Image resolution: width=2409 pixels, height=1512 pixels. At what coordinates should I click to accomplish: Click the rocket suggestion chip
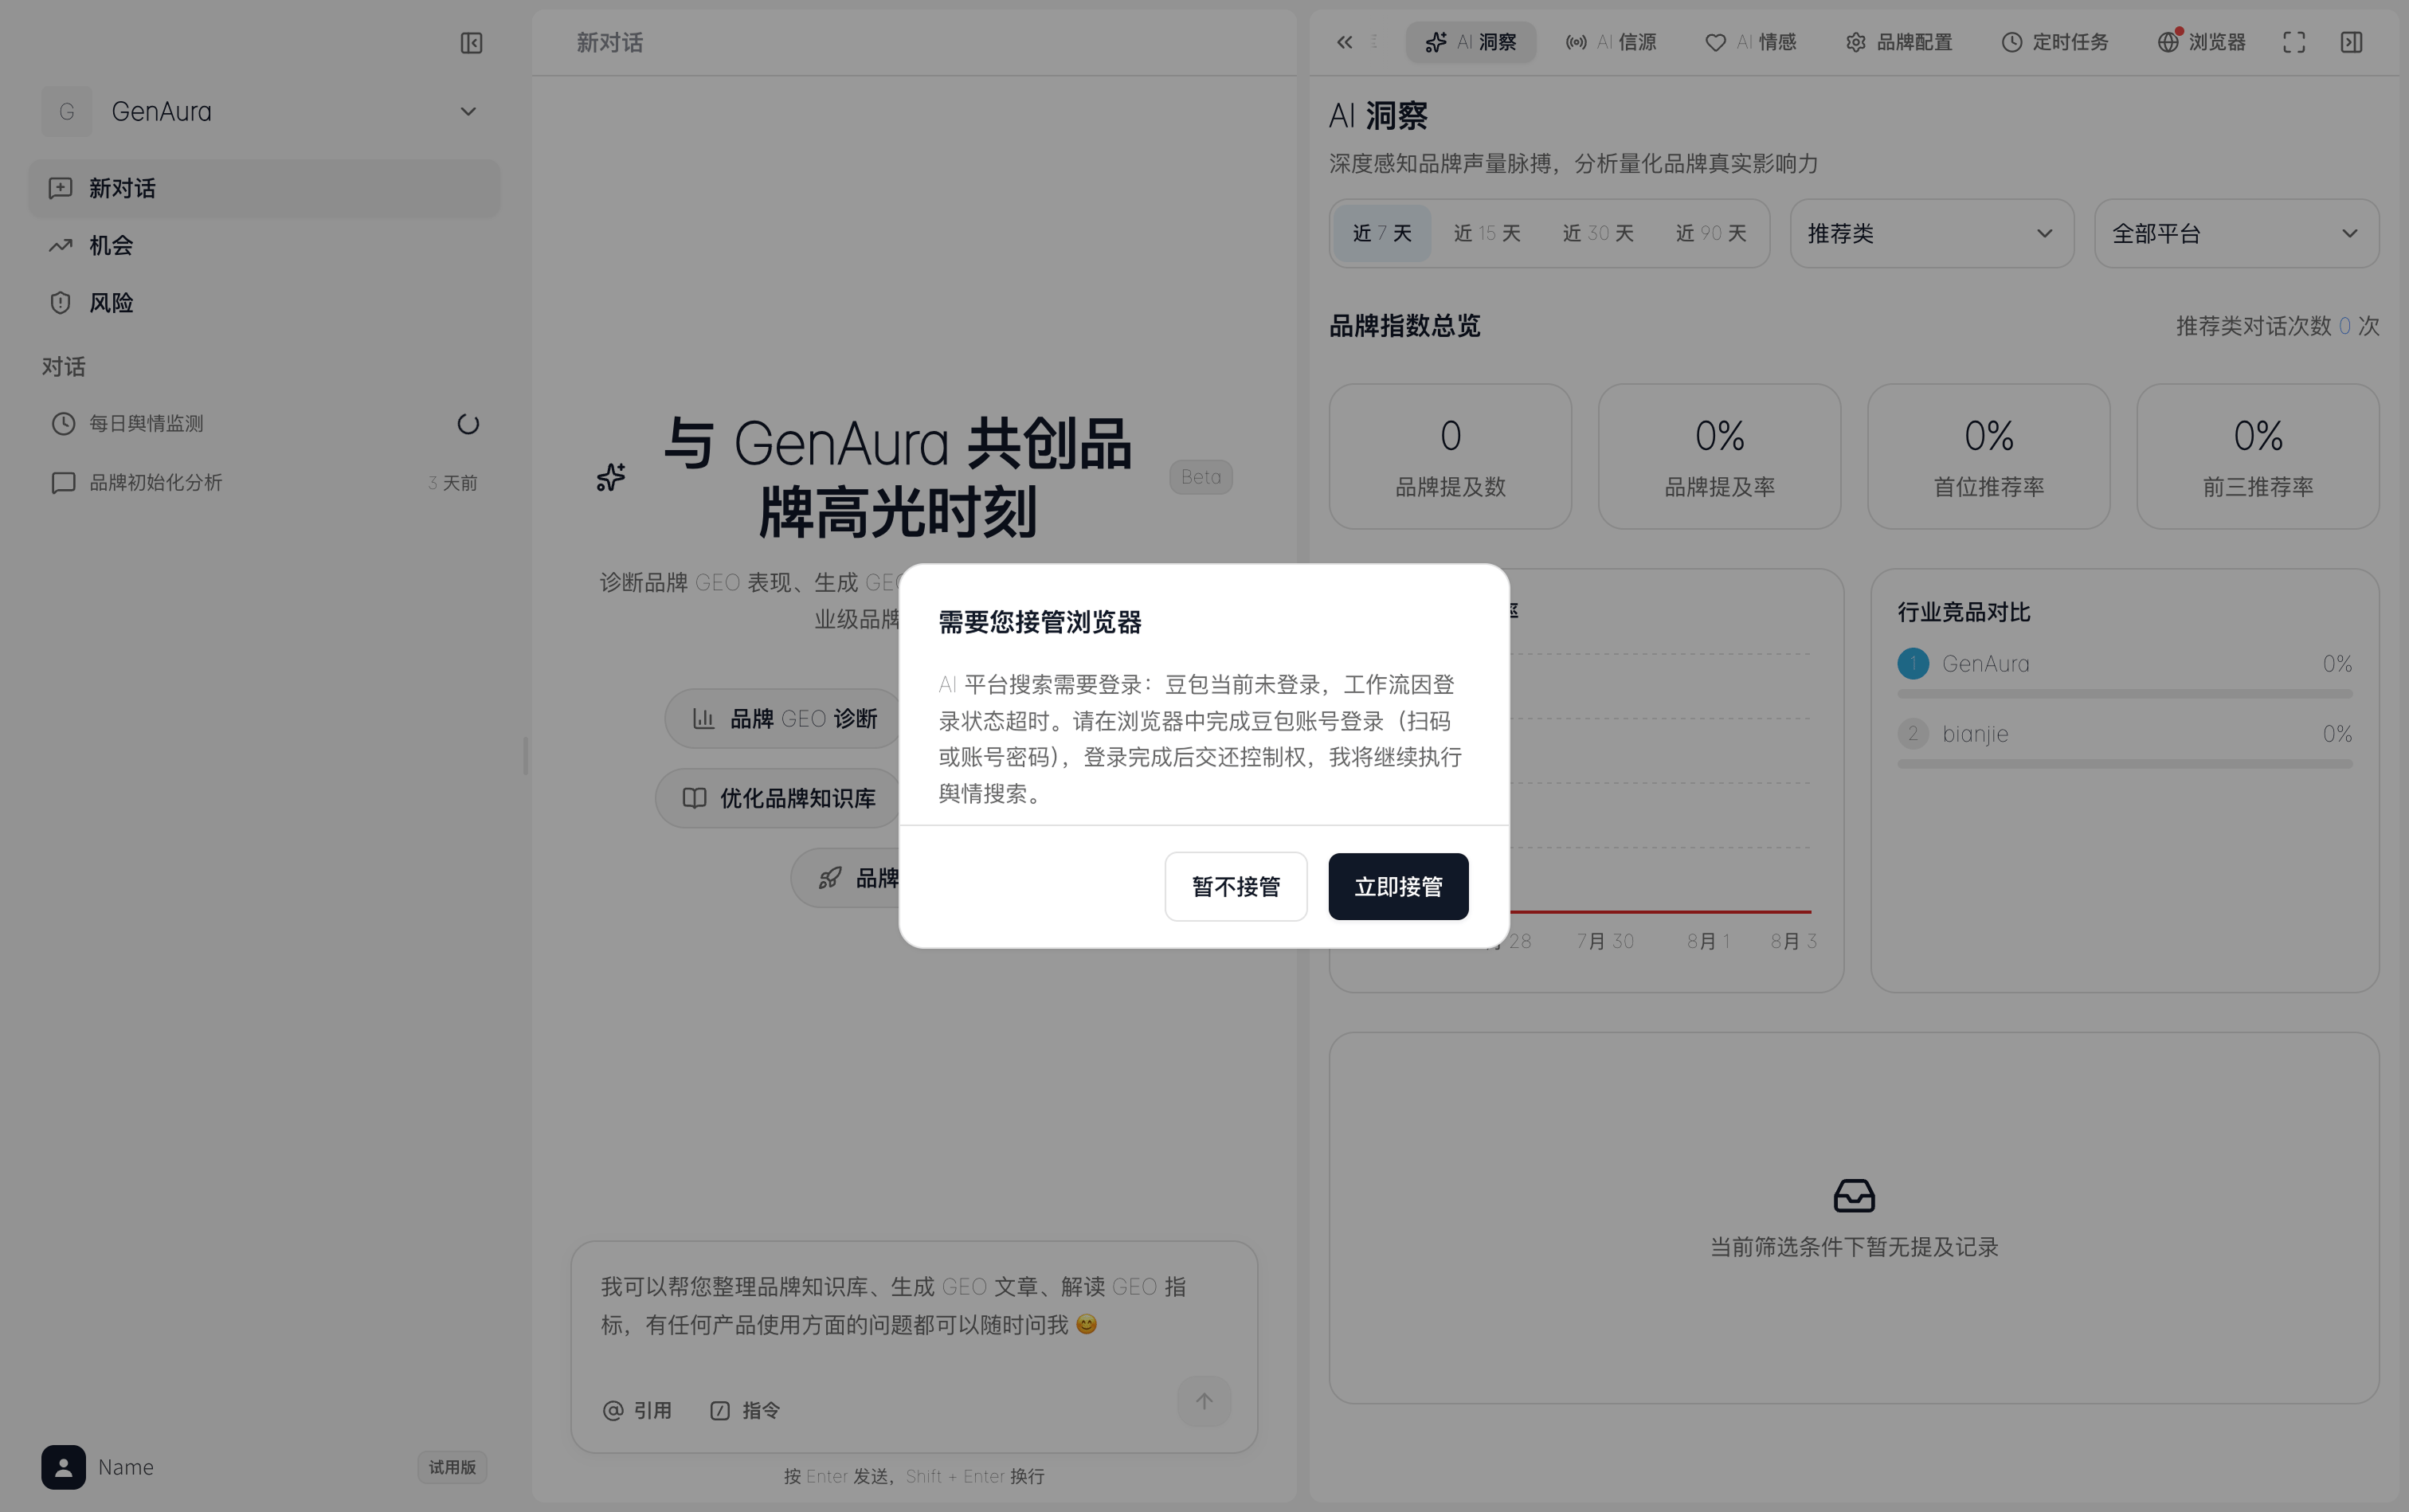click(846, 878)
